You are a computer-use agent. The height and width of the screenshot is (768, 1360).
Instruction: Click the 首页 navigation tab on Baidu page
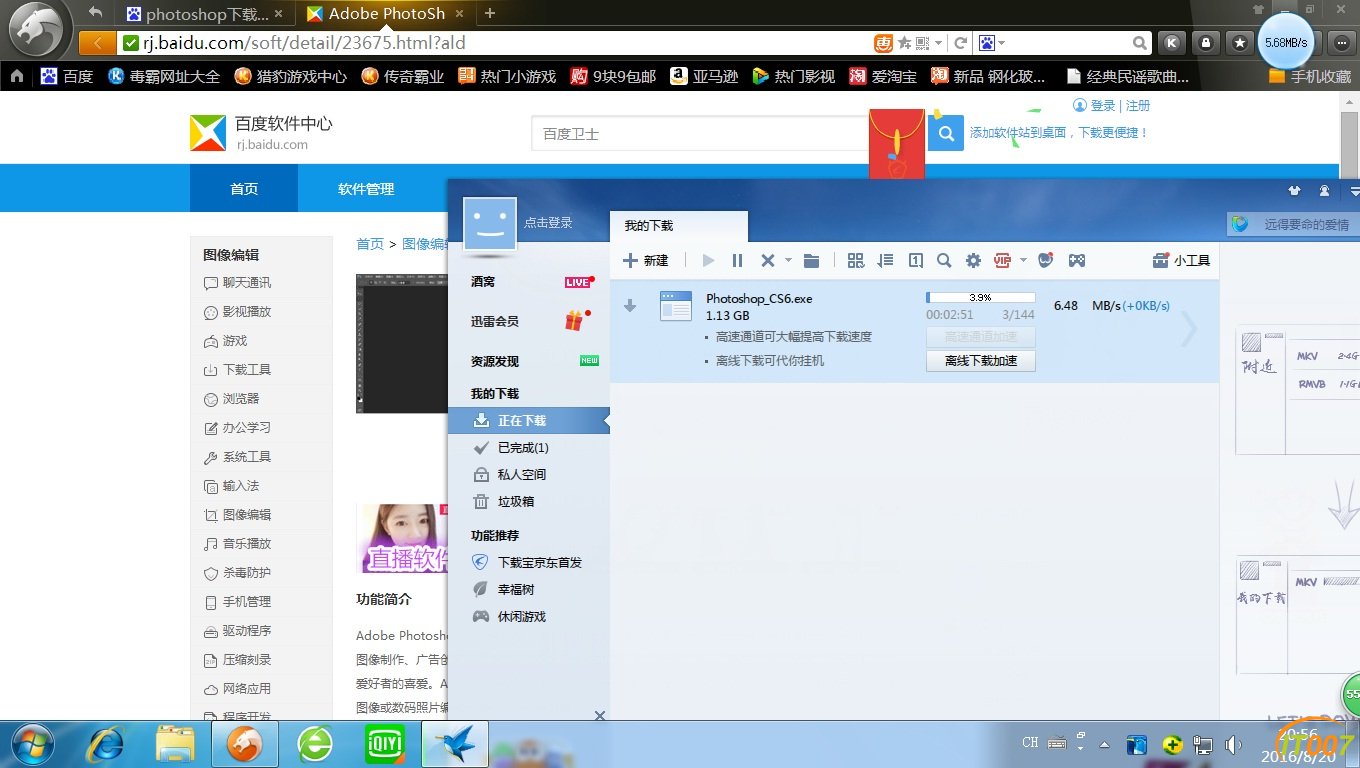(244, 188)
